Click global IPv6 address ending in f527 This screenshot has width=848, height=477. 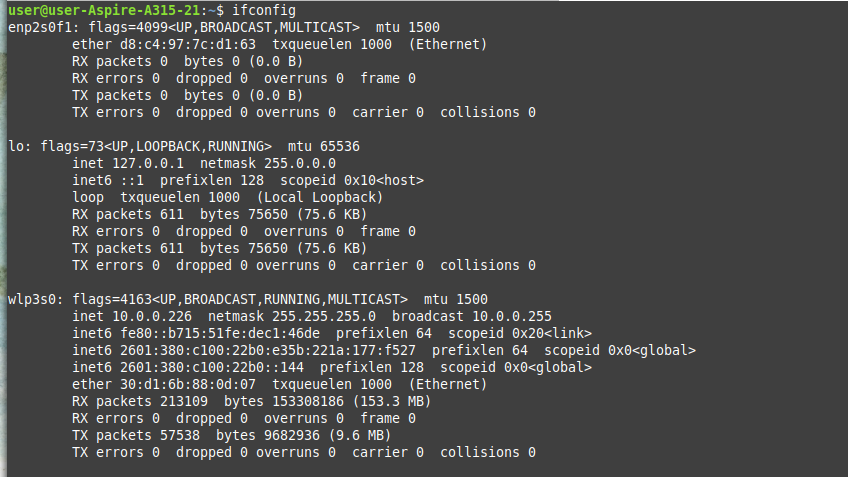268,350
